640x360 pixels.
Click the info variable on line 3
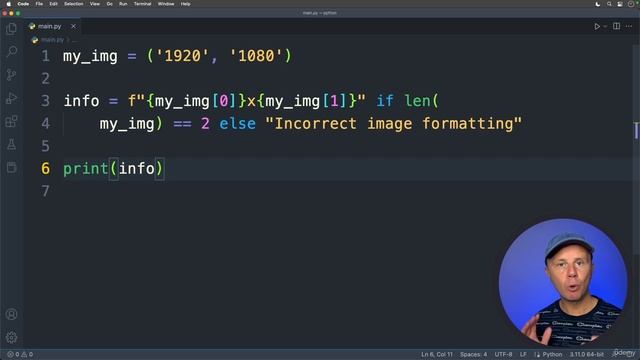pyautogui.click(x=81, y=101)
